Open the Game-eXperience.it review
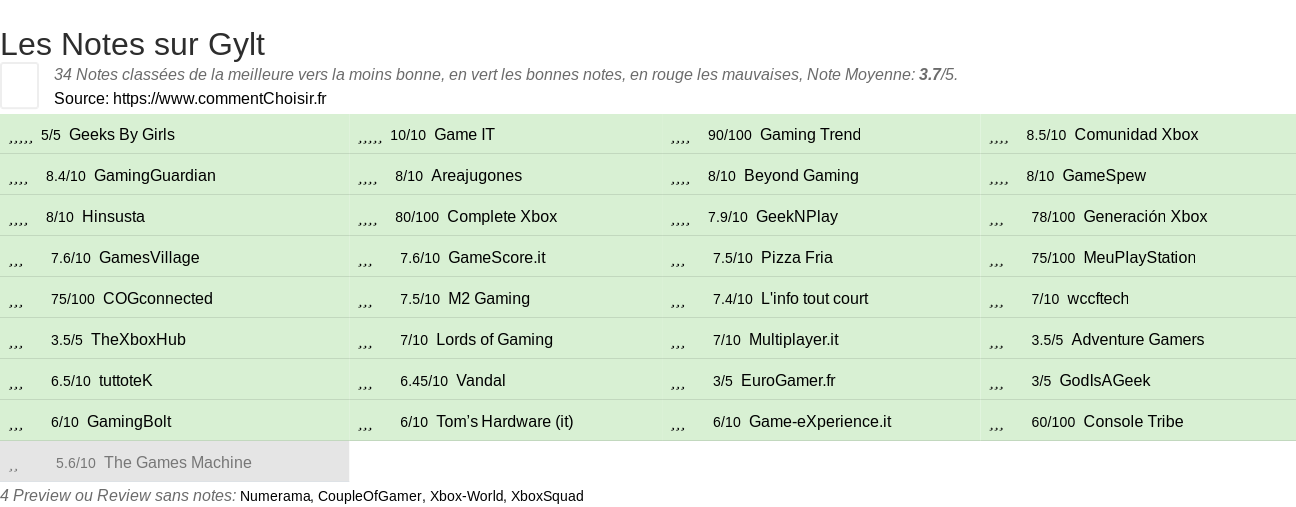Image resolution: width=1296 pixels, height=507 pixels. (820, 421)
